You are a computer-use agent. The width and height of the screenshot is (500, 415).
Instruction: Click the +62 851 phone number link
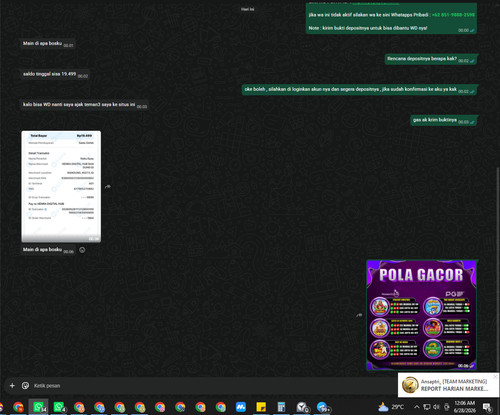(453, 15)
